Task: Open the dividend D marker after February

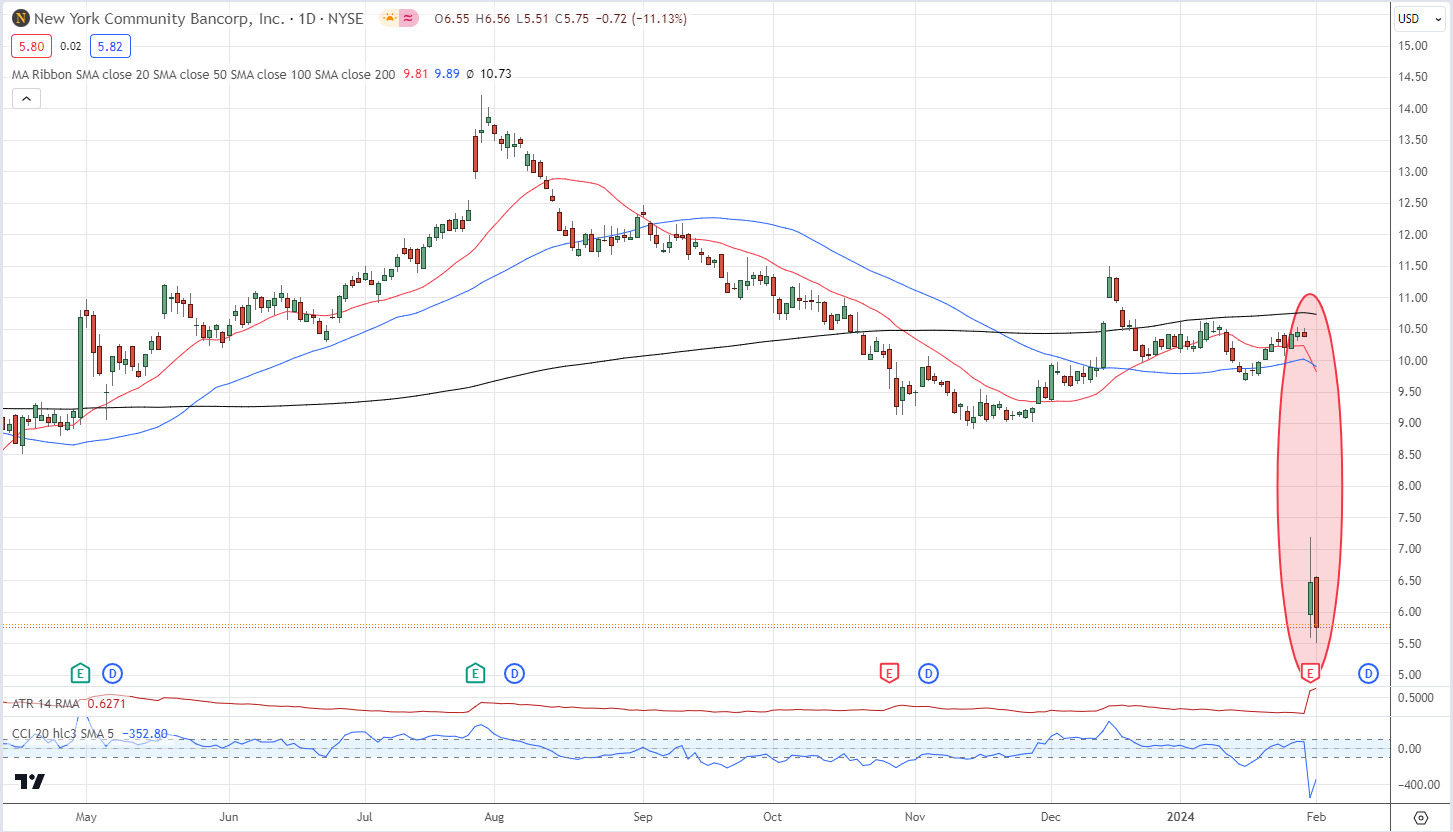Action: (x=1368, y=673)
